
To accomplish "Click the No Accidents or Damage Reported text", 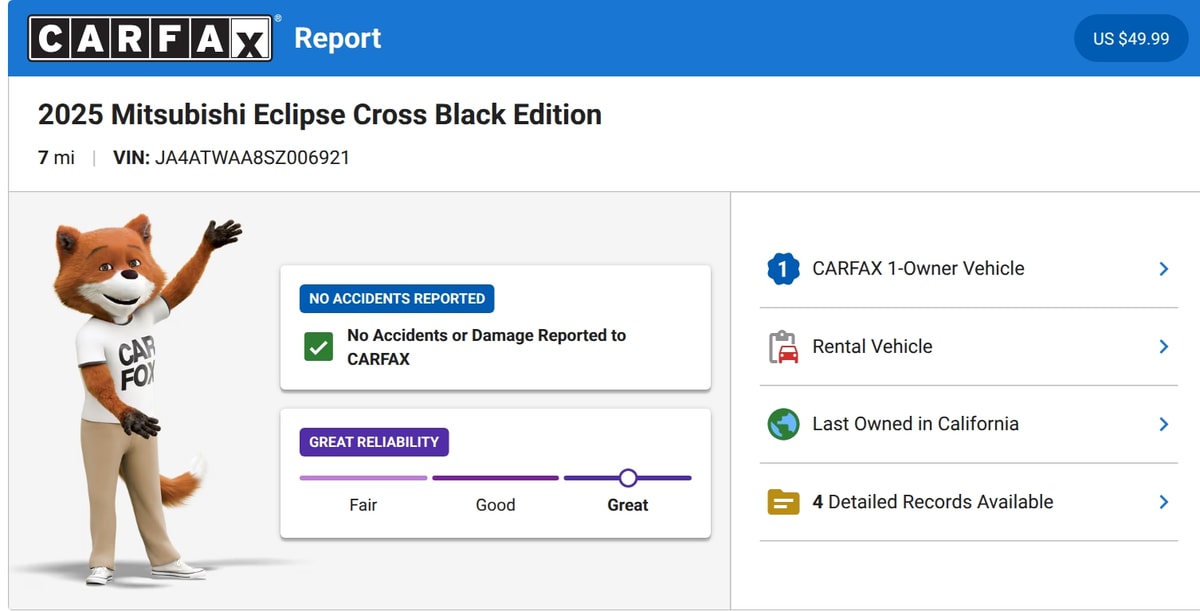I will pos(487,347).
